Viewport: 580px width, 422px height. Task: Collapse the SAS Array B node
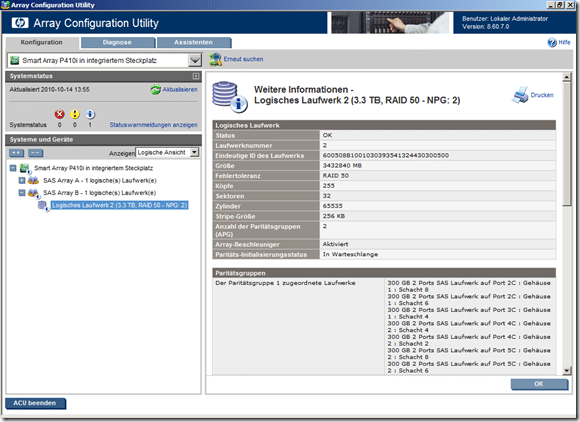tap(22, 193)
